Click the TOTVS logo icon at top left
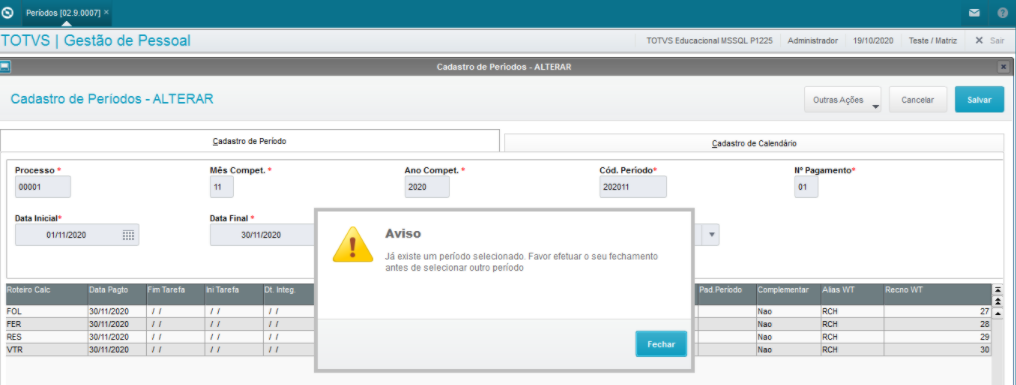Screen dimensions: 1016x385 point(8,12)
